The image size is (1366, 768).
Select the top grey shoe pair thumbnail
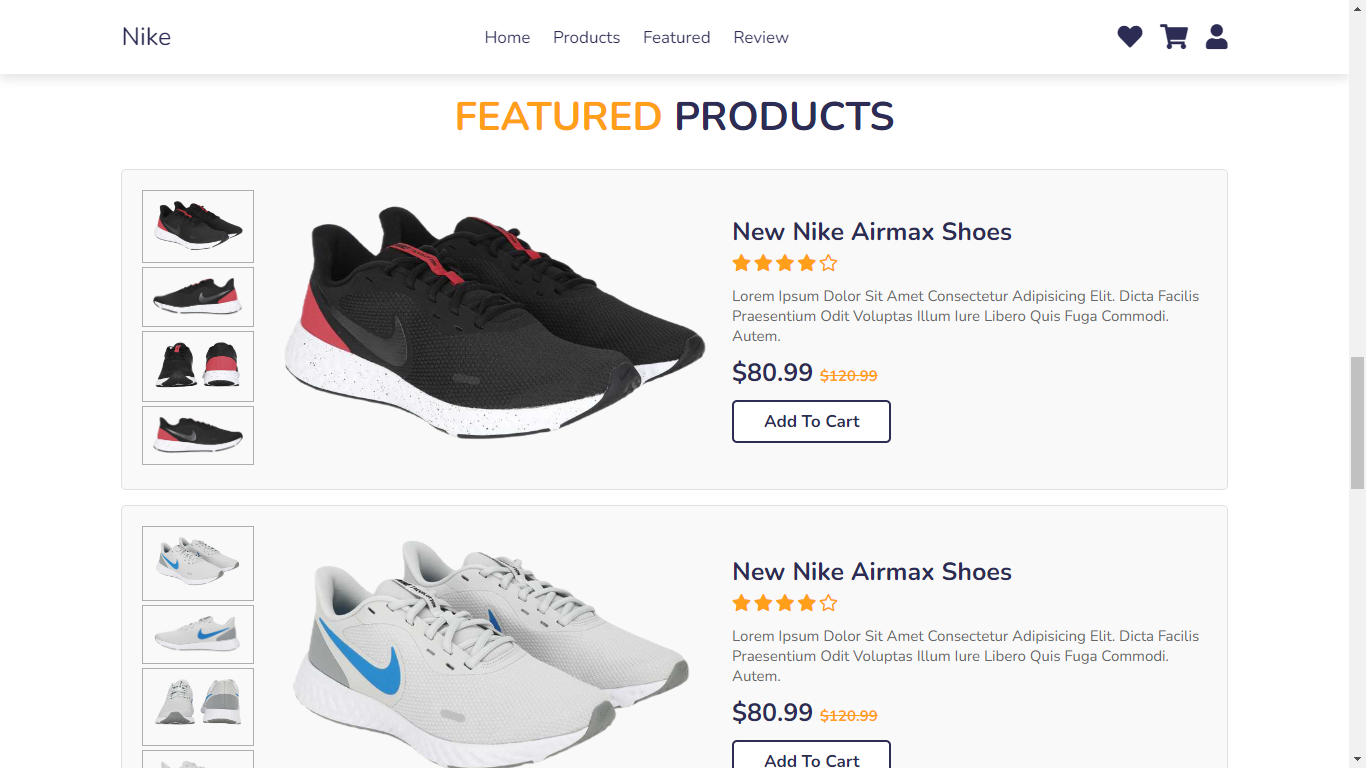[x=197, y=563]
